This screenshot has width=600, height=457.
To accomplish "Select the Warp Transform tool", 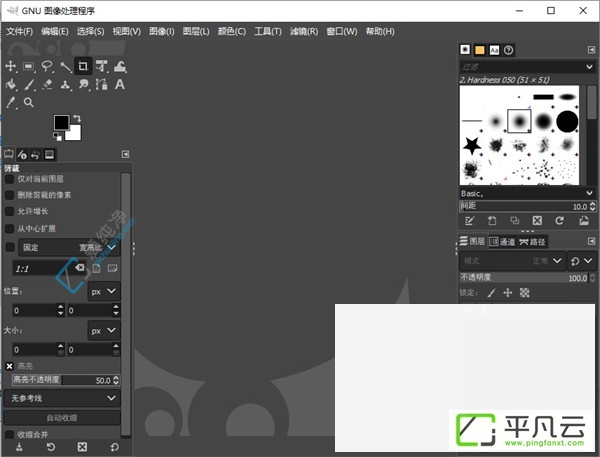I will point(120,67).
